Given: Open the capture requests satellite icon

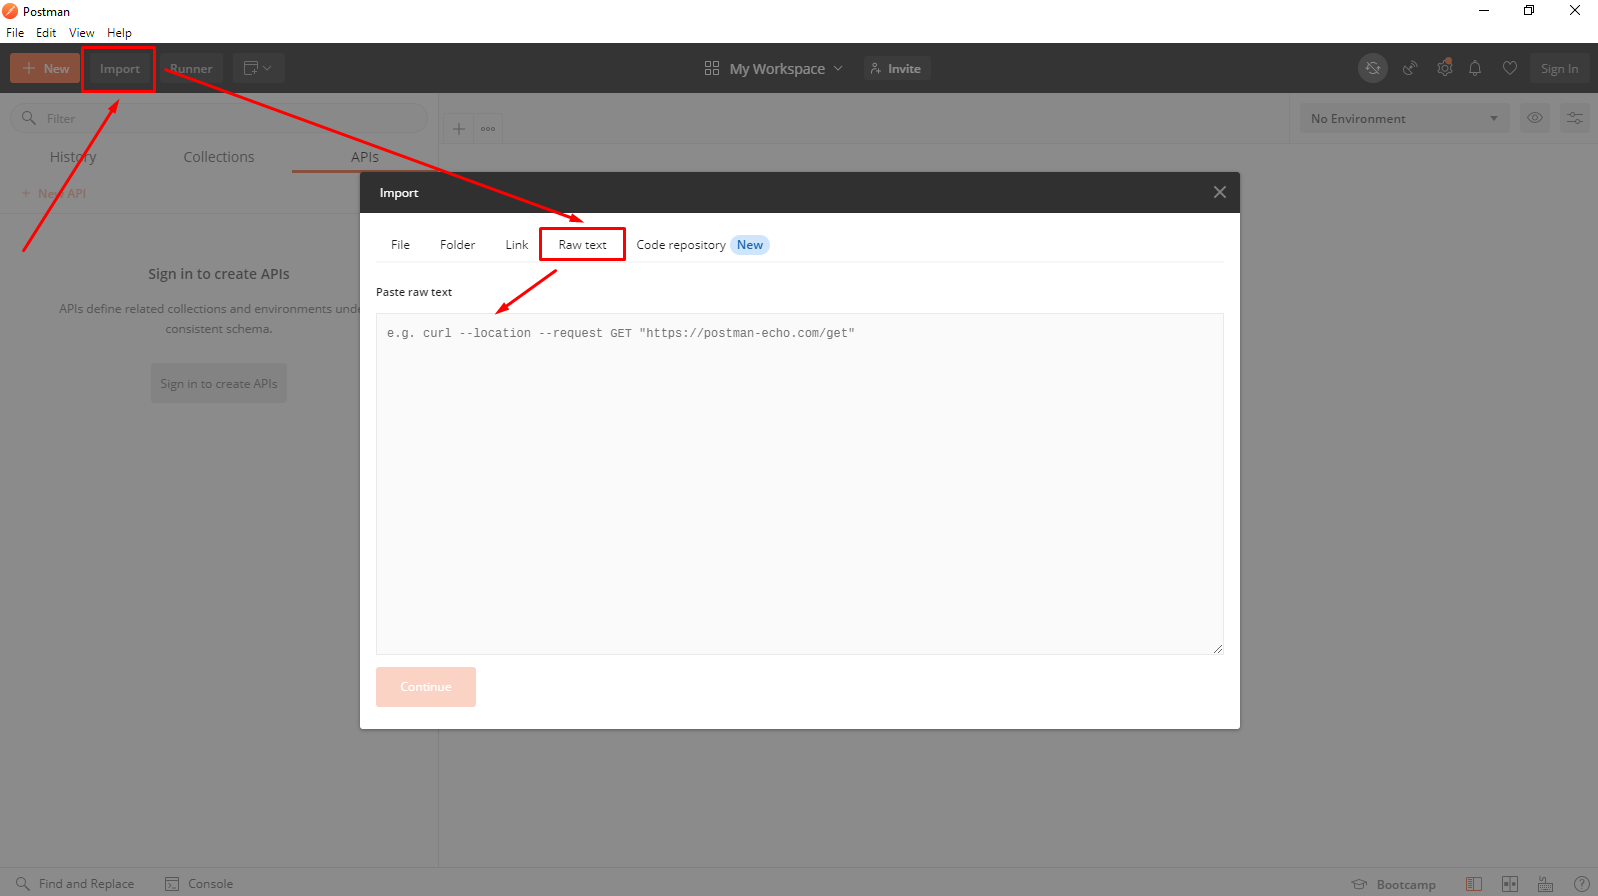Looking at the screenshot, I should point(1410,68).
